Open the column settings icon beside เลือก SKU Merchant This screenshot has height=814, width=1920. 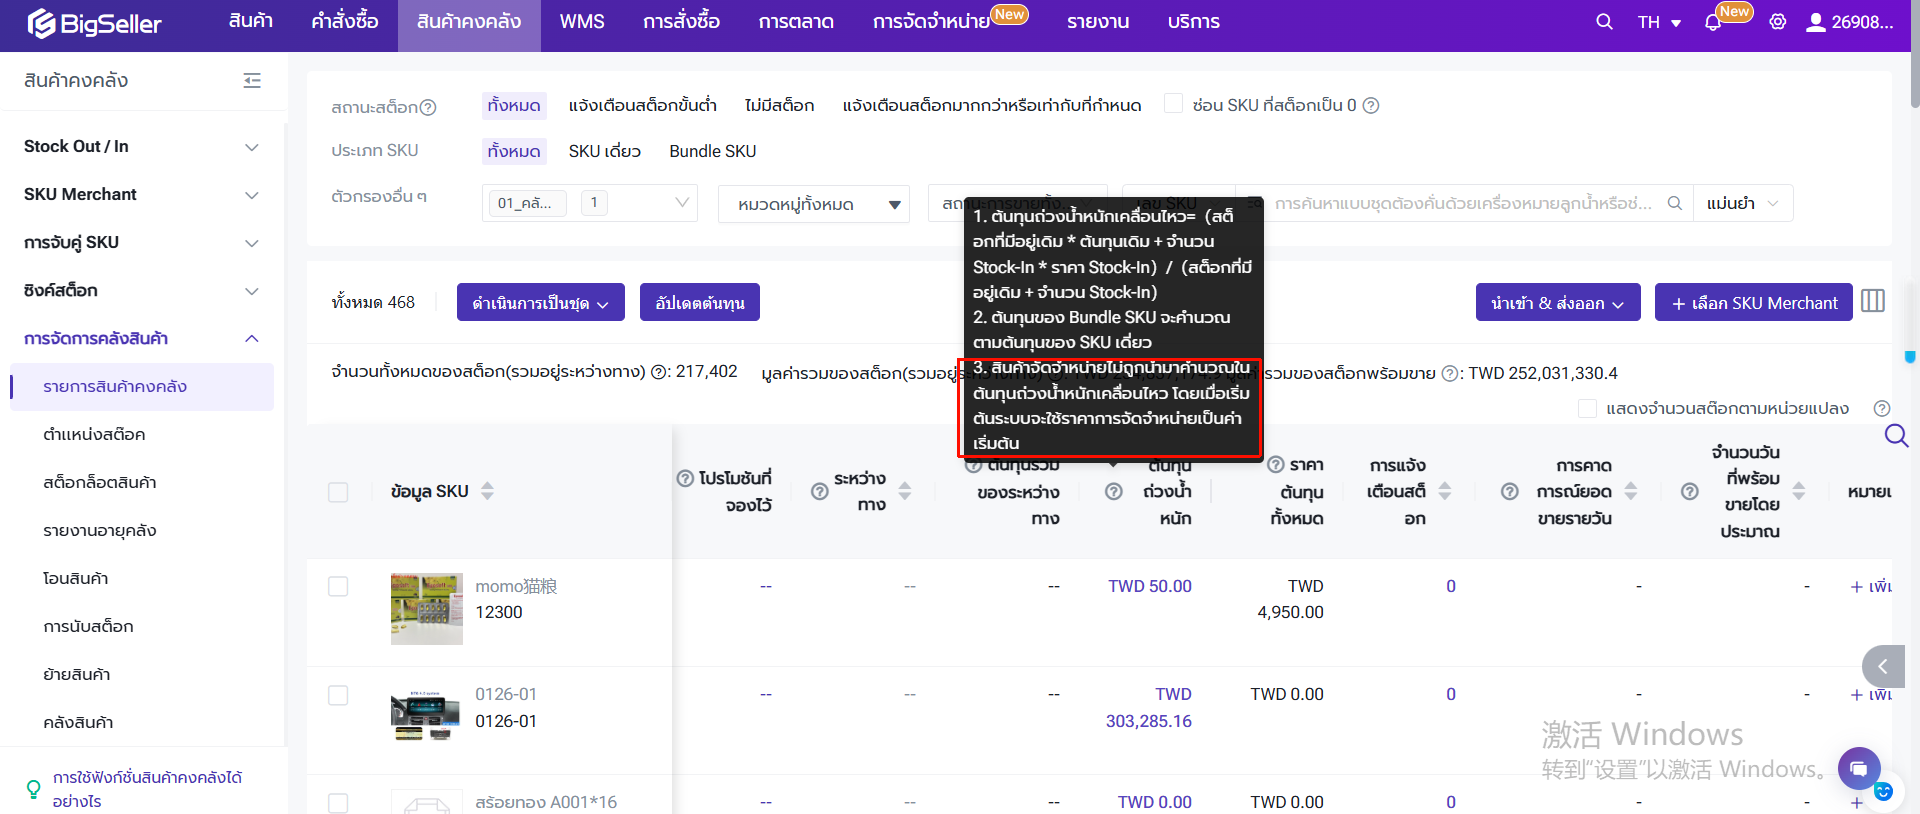pyautogui.click(x=1873, y=301)
